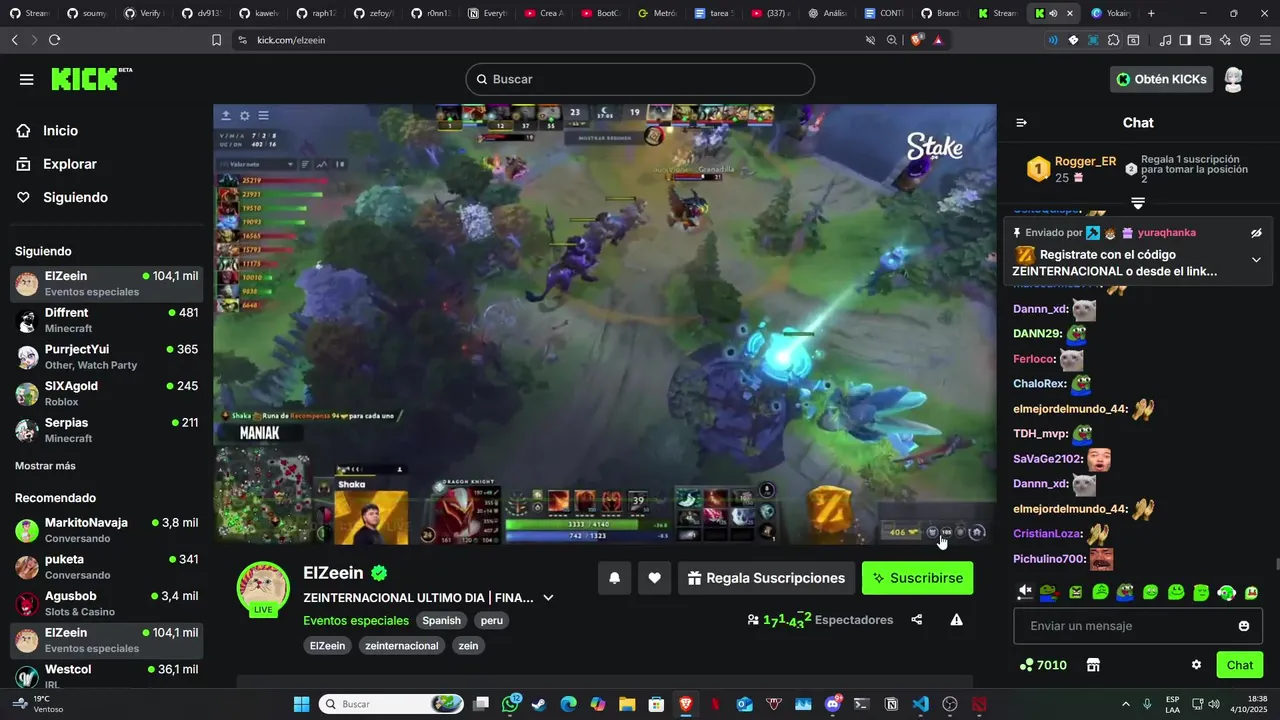Open the Windows Start menu
The width and height of the screenshot is (1280, 720).
(301, 704)
